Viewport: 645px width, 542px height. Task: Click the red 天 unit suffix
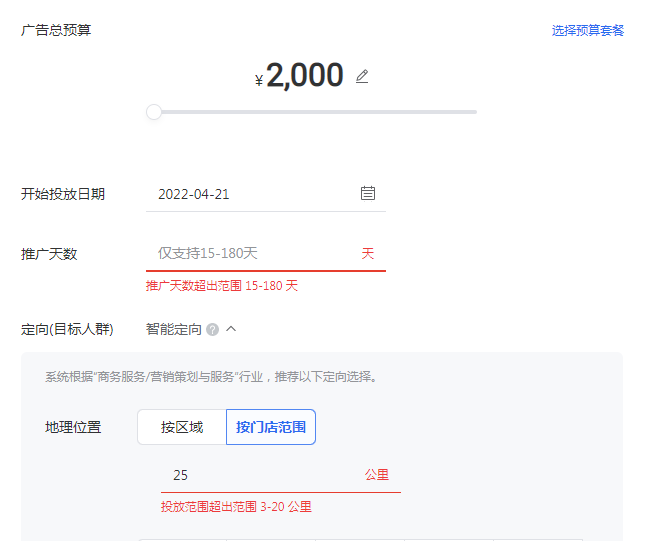[367, 254]
